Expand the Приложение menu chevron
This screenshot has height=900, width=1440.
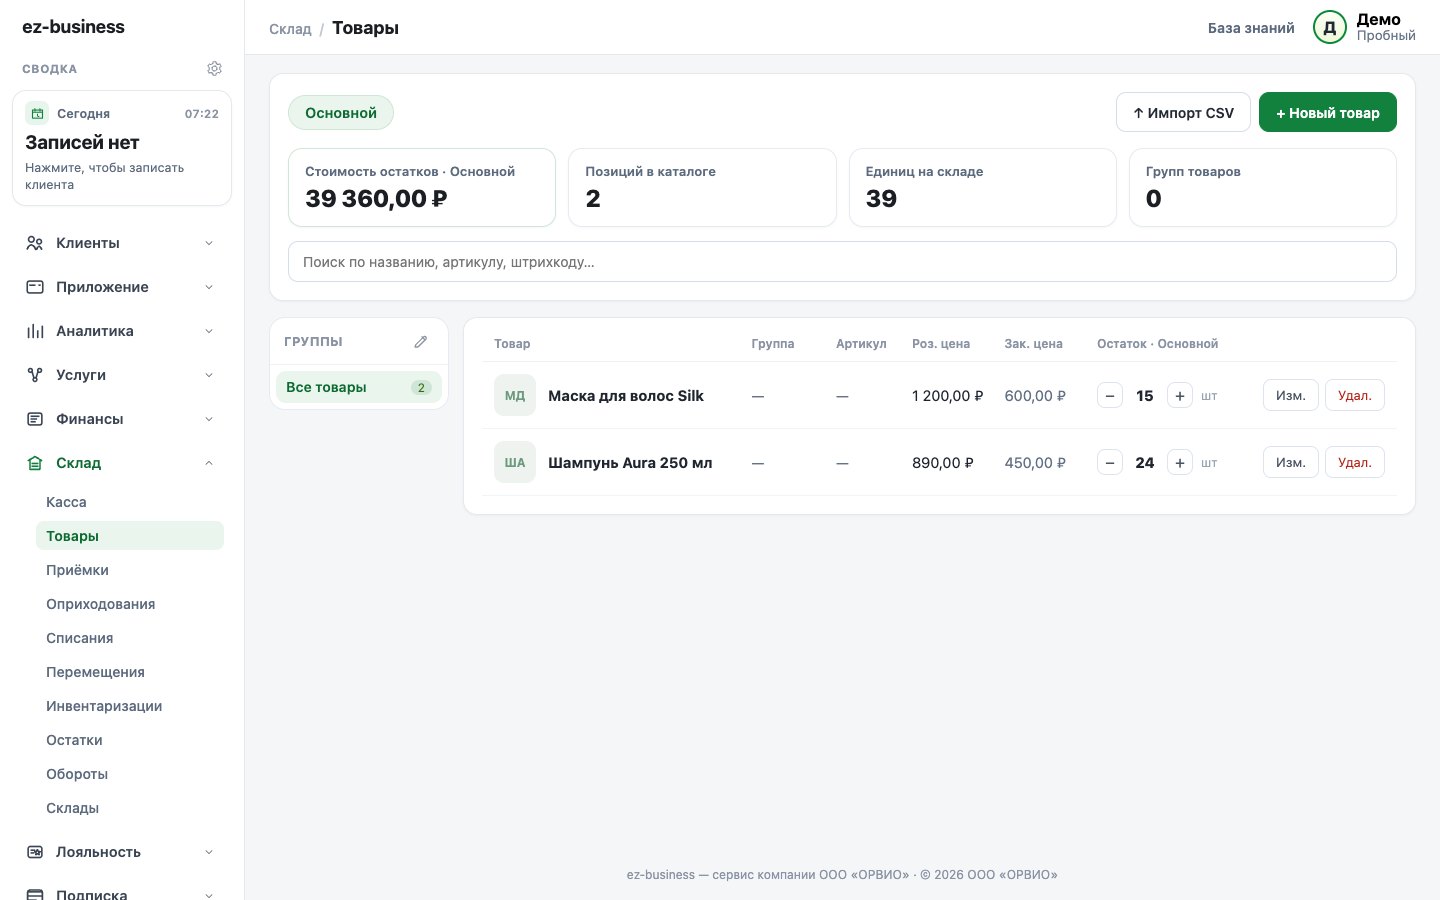click(209, 287)
